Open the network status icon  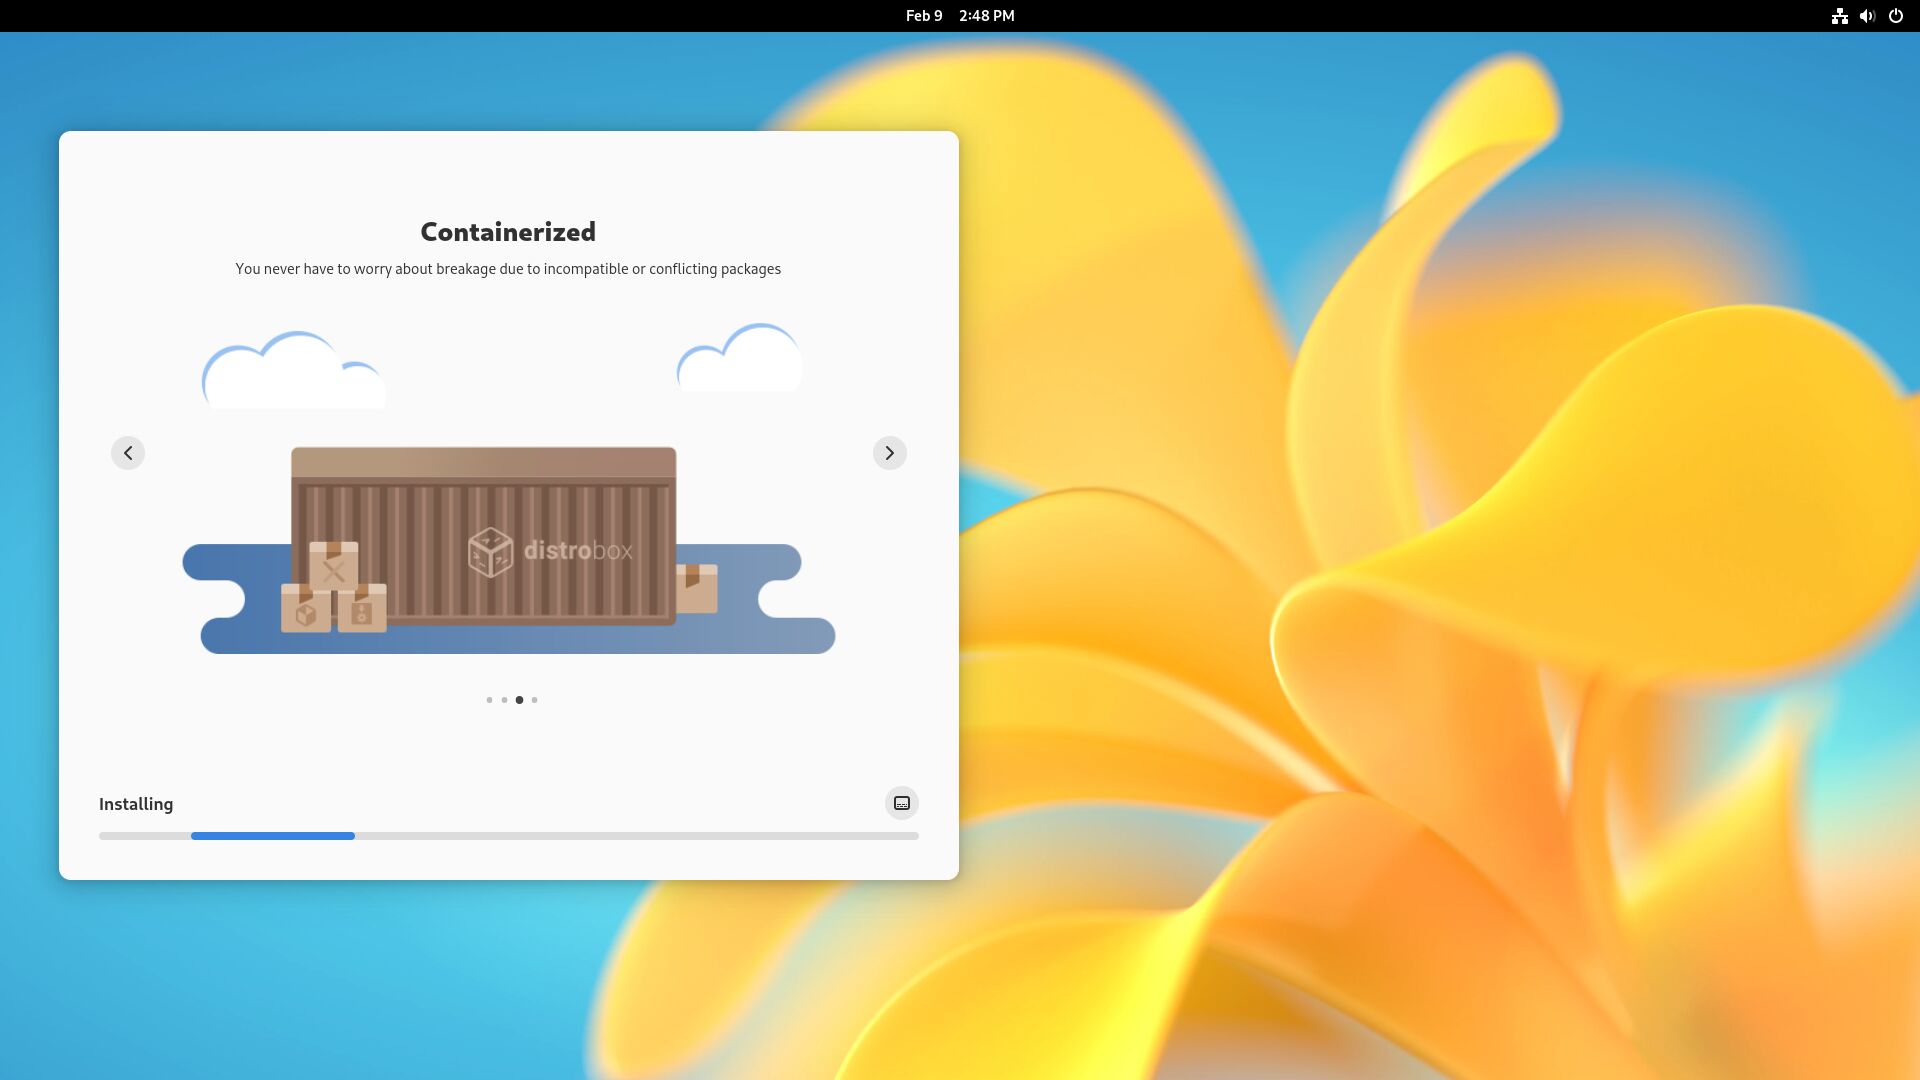point(1840,16)
